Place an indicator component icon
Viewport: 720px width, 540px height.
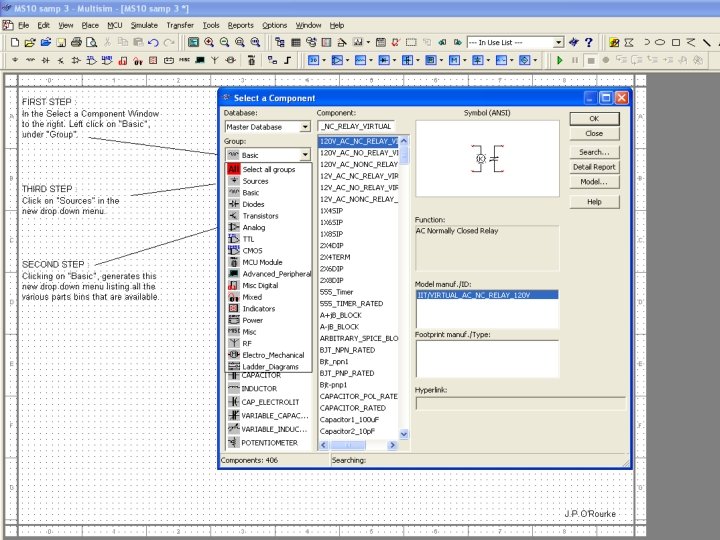pos(153,60)
